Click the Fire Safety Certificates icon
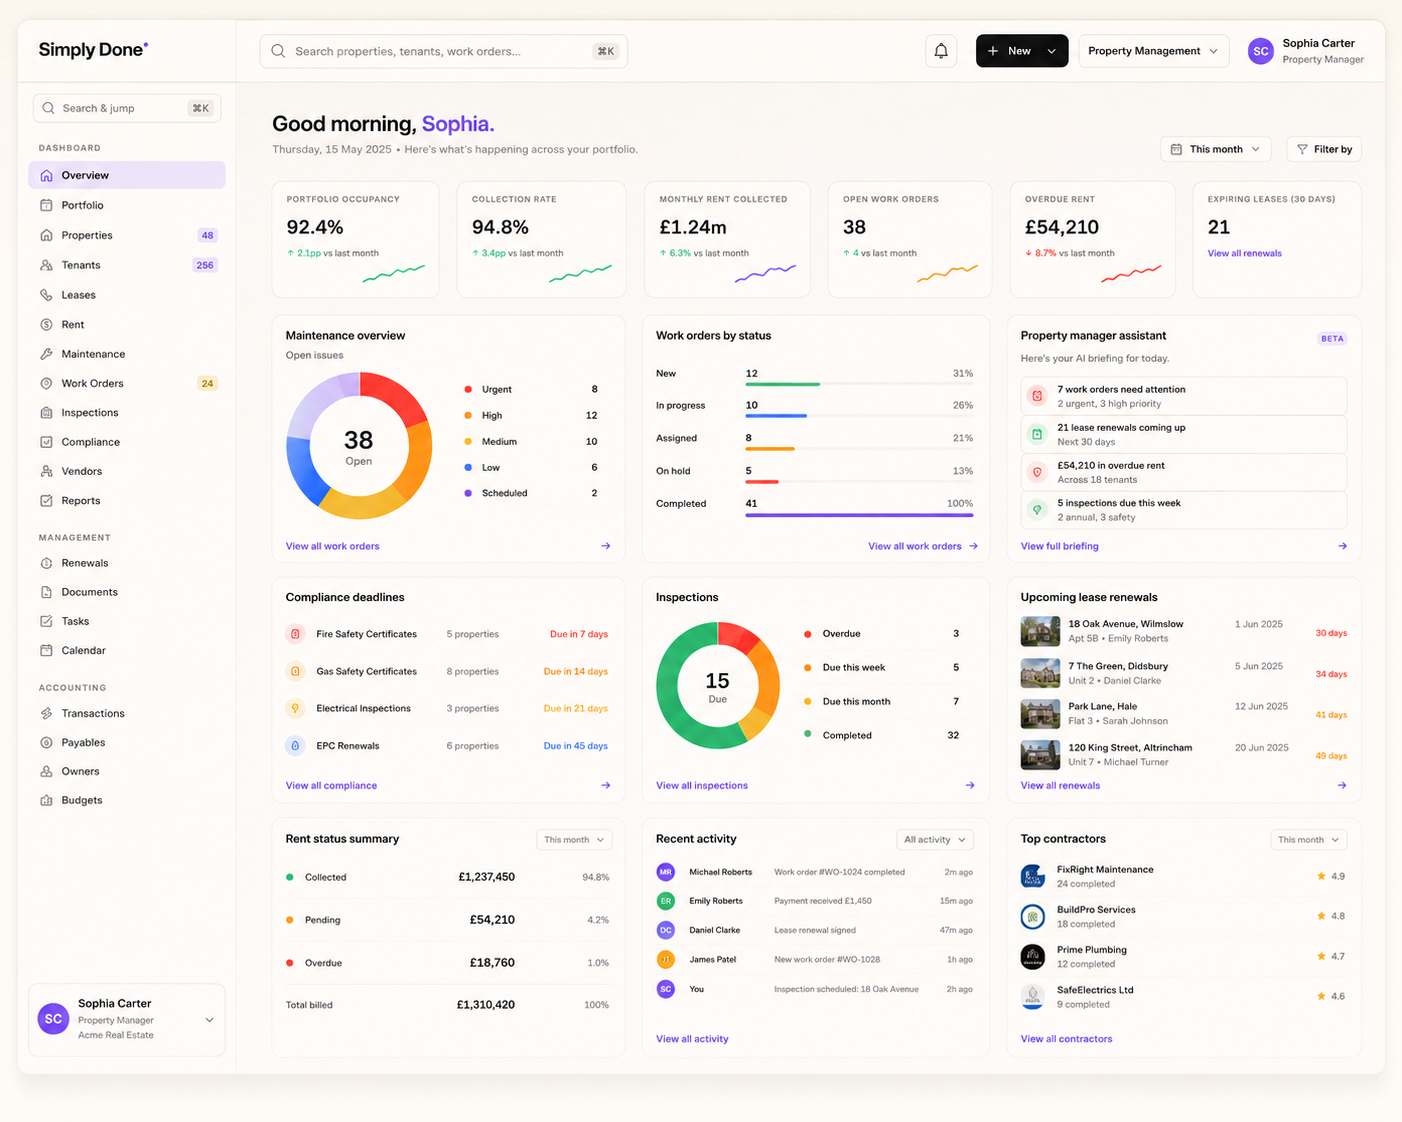The height and width of the screenshot is (1122, 1402). (x=295, y=634)
